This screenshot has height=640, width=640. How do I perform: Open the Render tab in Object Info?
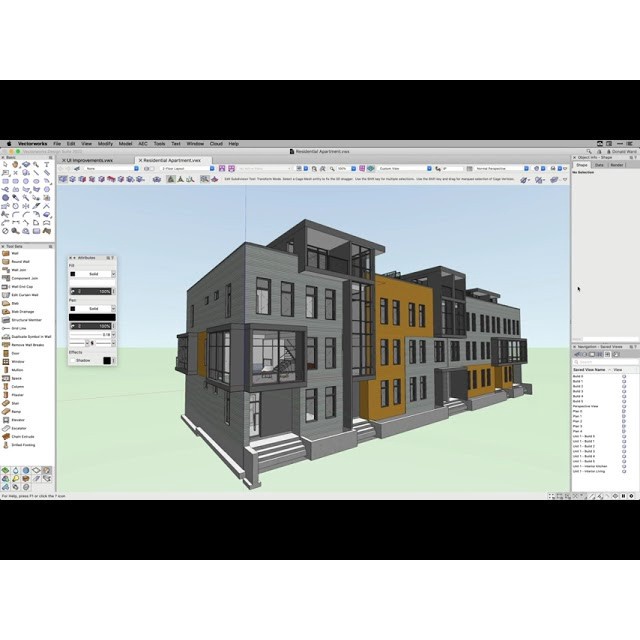point(617,165)
